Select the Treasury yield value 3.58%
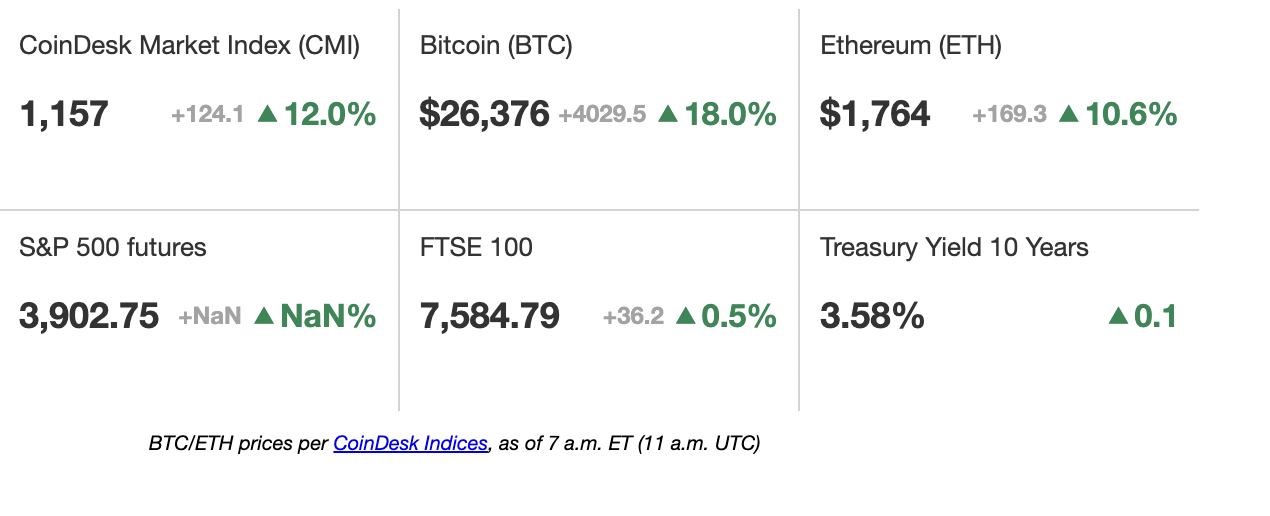The image size is (1270, 516). pos(872,316)
